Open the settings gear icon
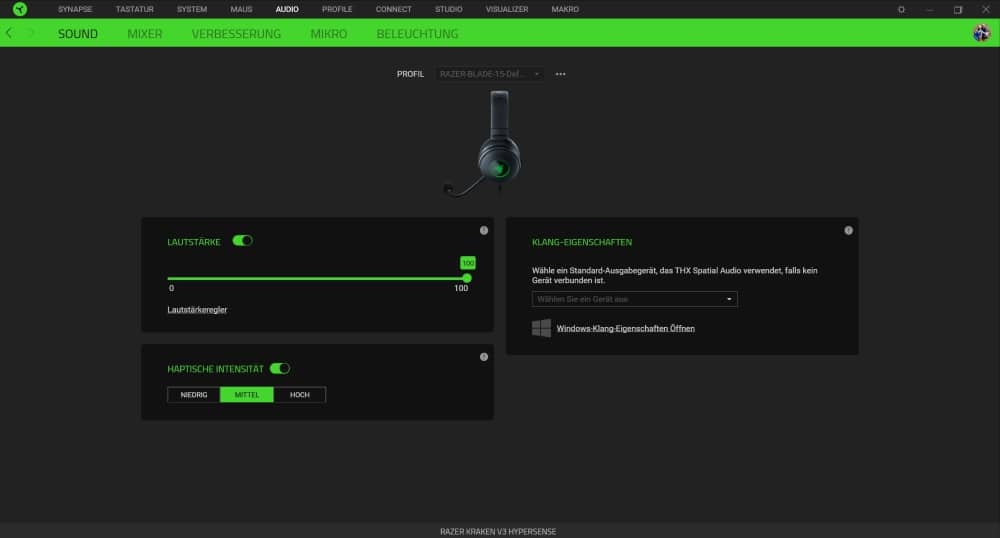This screenshot has height=538, width=1000. pyautogui.click(x=901, y=9)
